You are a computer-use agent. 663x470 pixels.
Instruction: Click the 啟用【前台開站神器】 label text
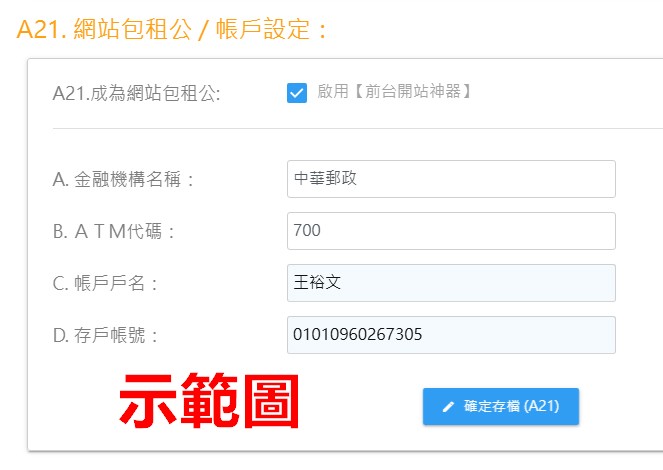coord(394,91)
